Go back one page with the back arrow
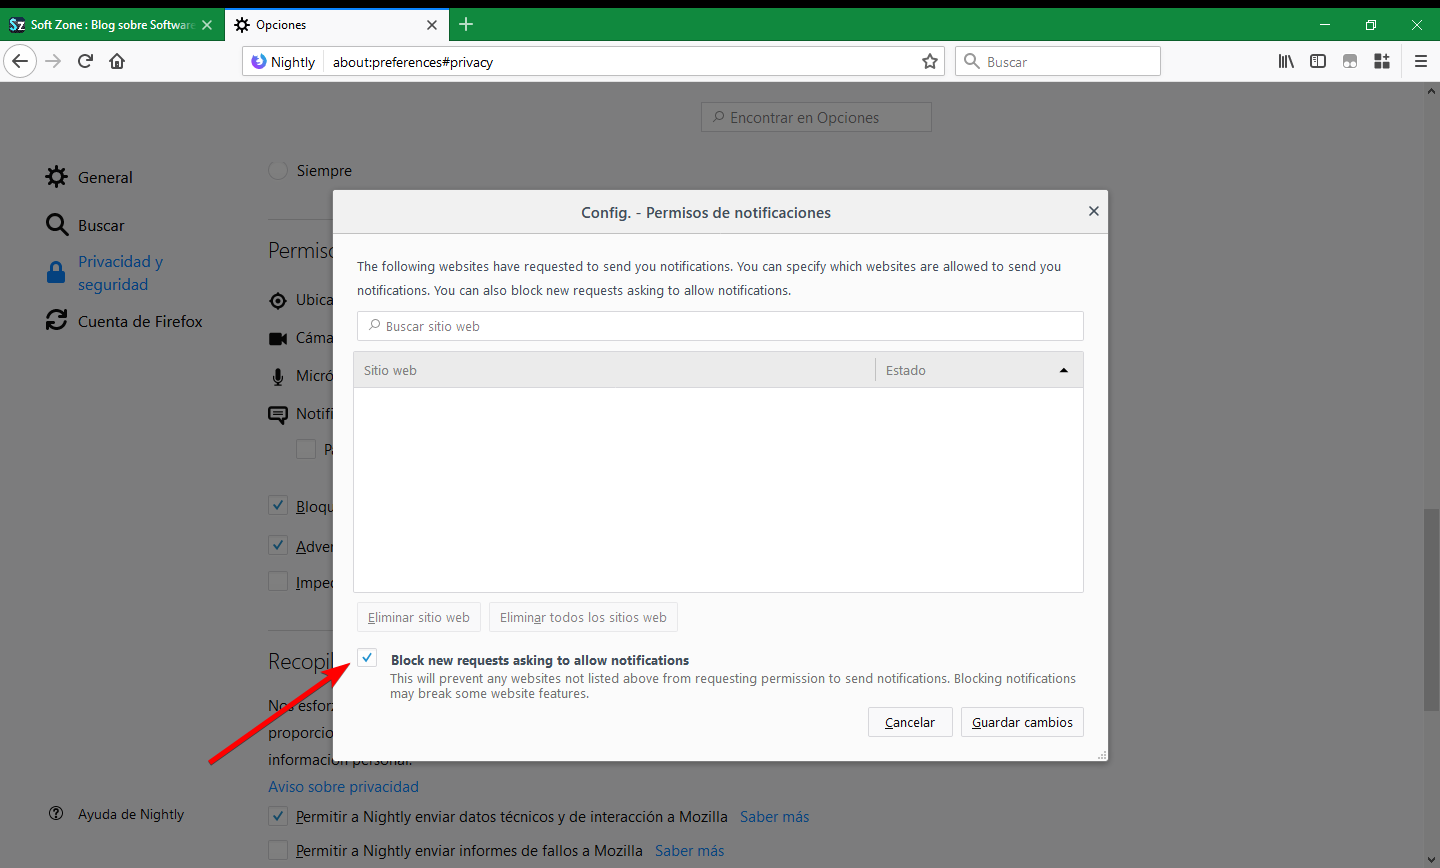 [20, 61]
